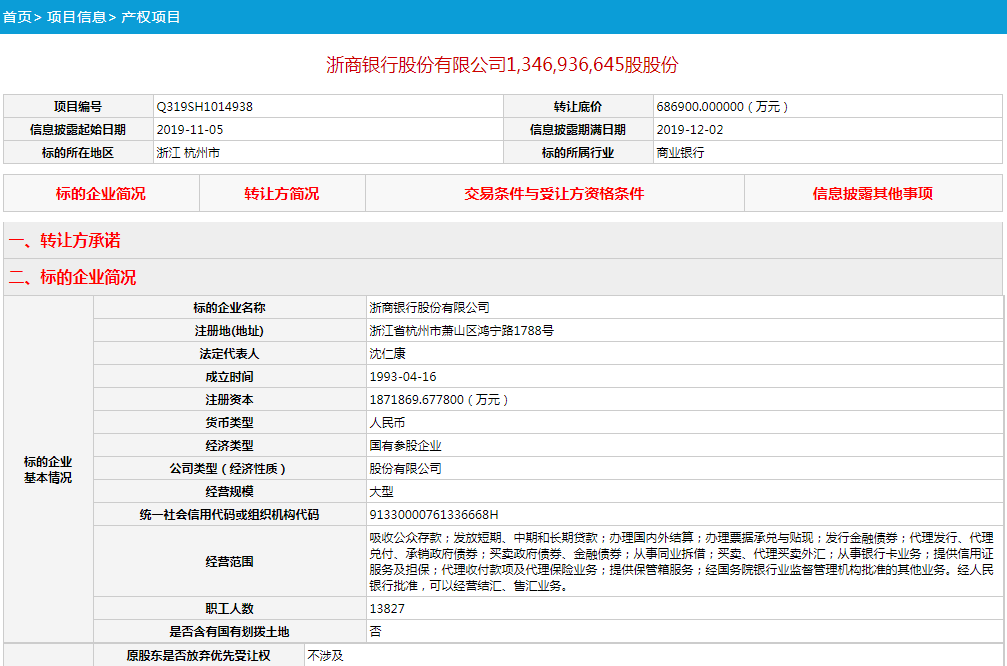The height and width of the screenshot is (666, 1007).
Task: Click 统一社会信用代码或组织机构代码 label
Action: pyautogui.click(x=229, y=514)
